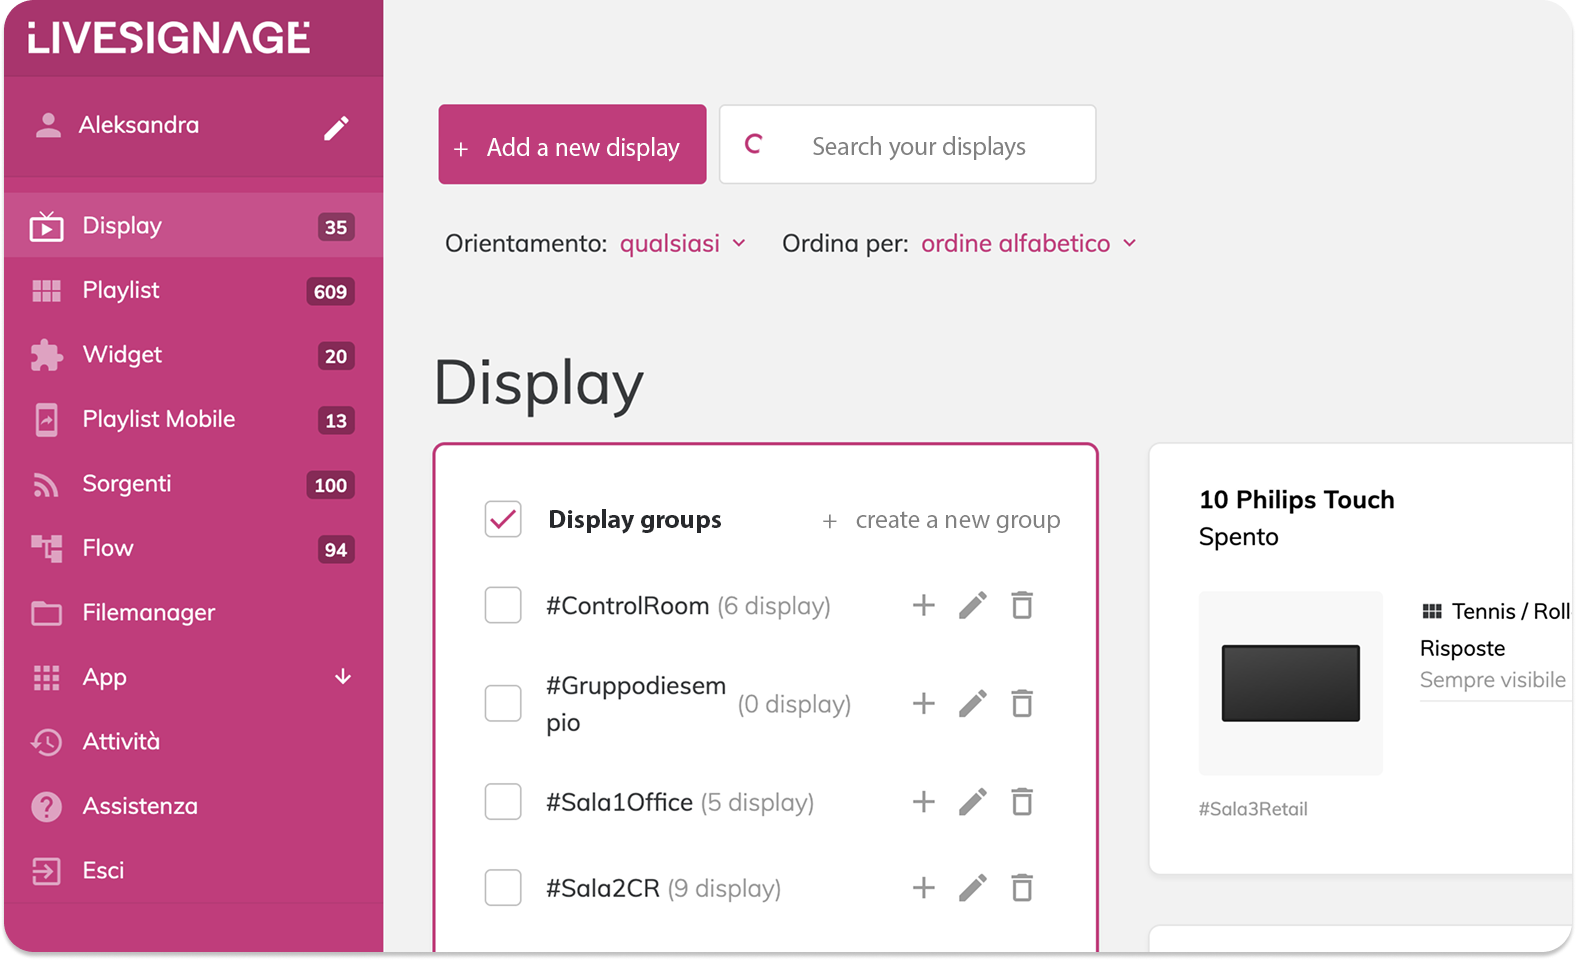Open the 10 Philips Touch display title
The height and width of the screenshot is (960, 1576).
tap(1296, 499)
